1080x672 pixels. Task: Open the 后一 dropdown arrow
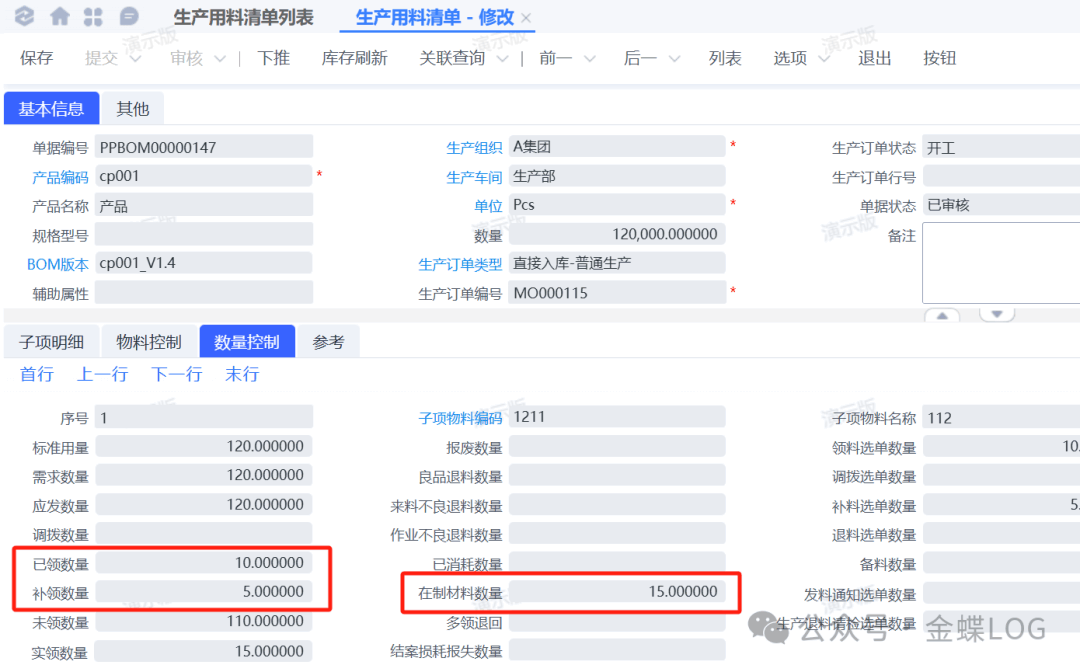pos(674,59)
